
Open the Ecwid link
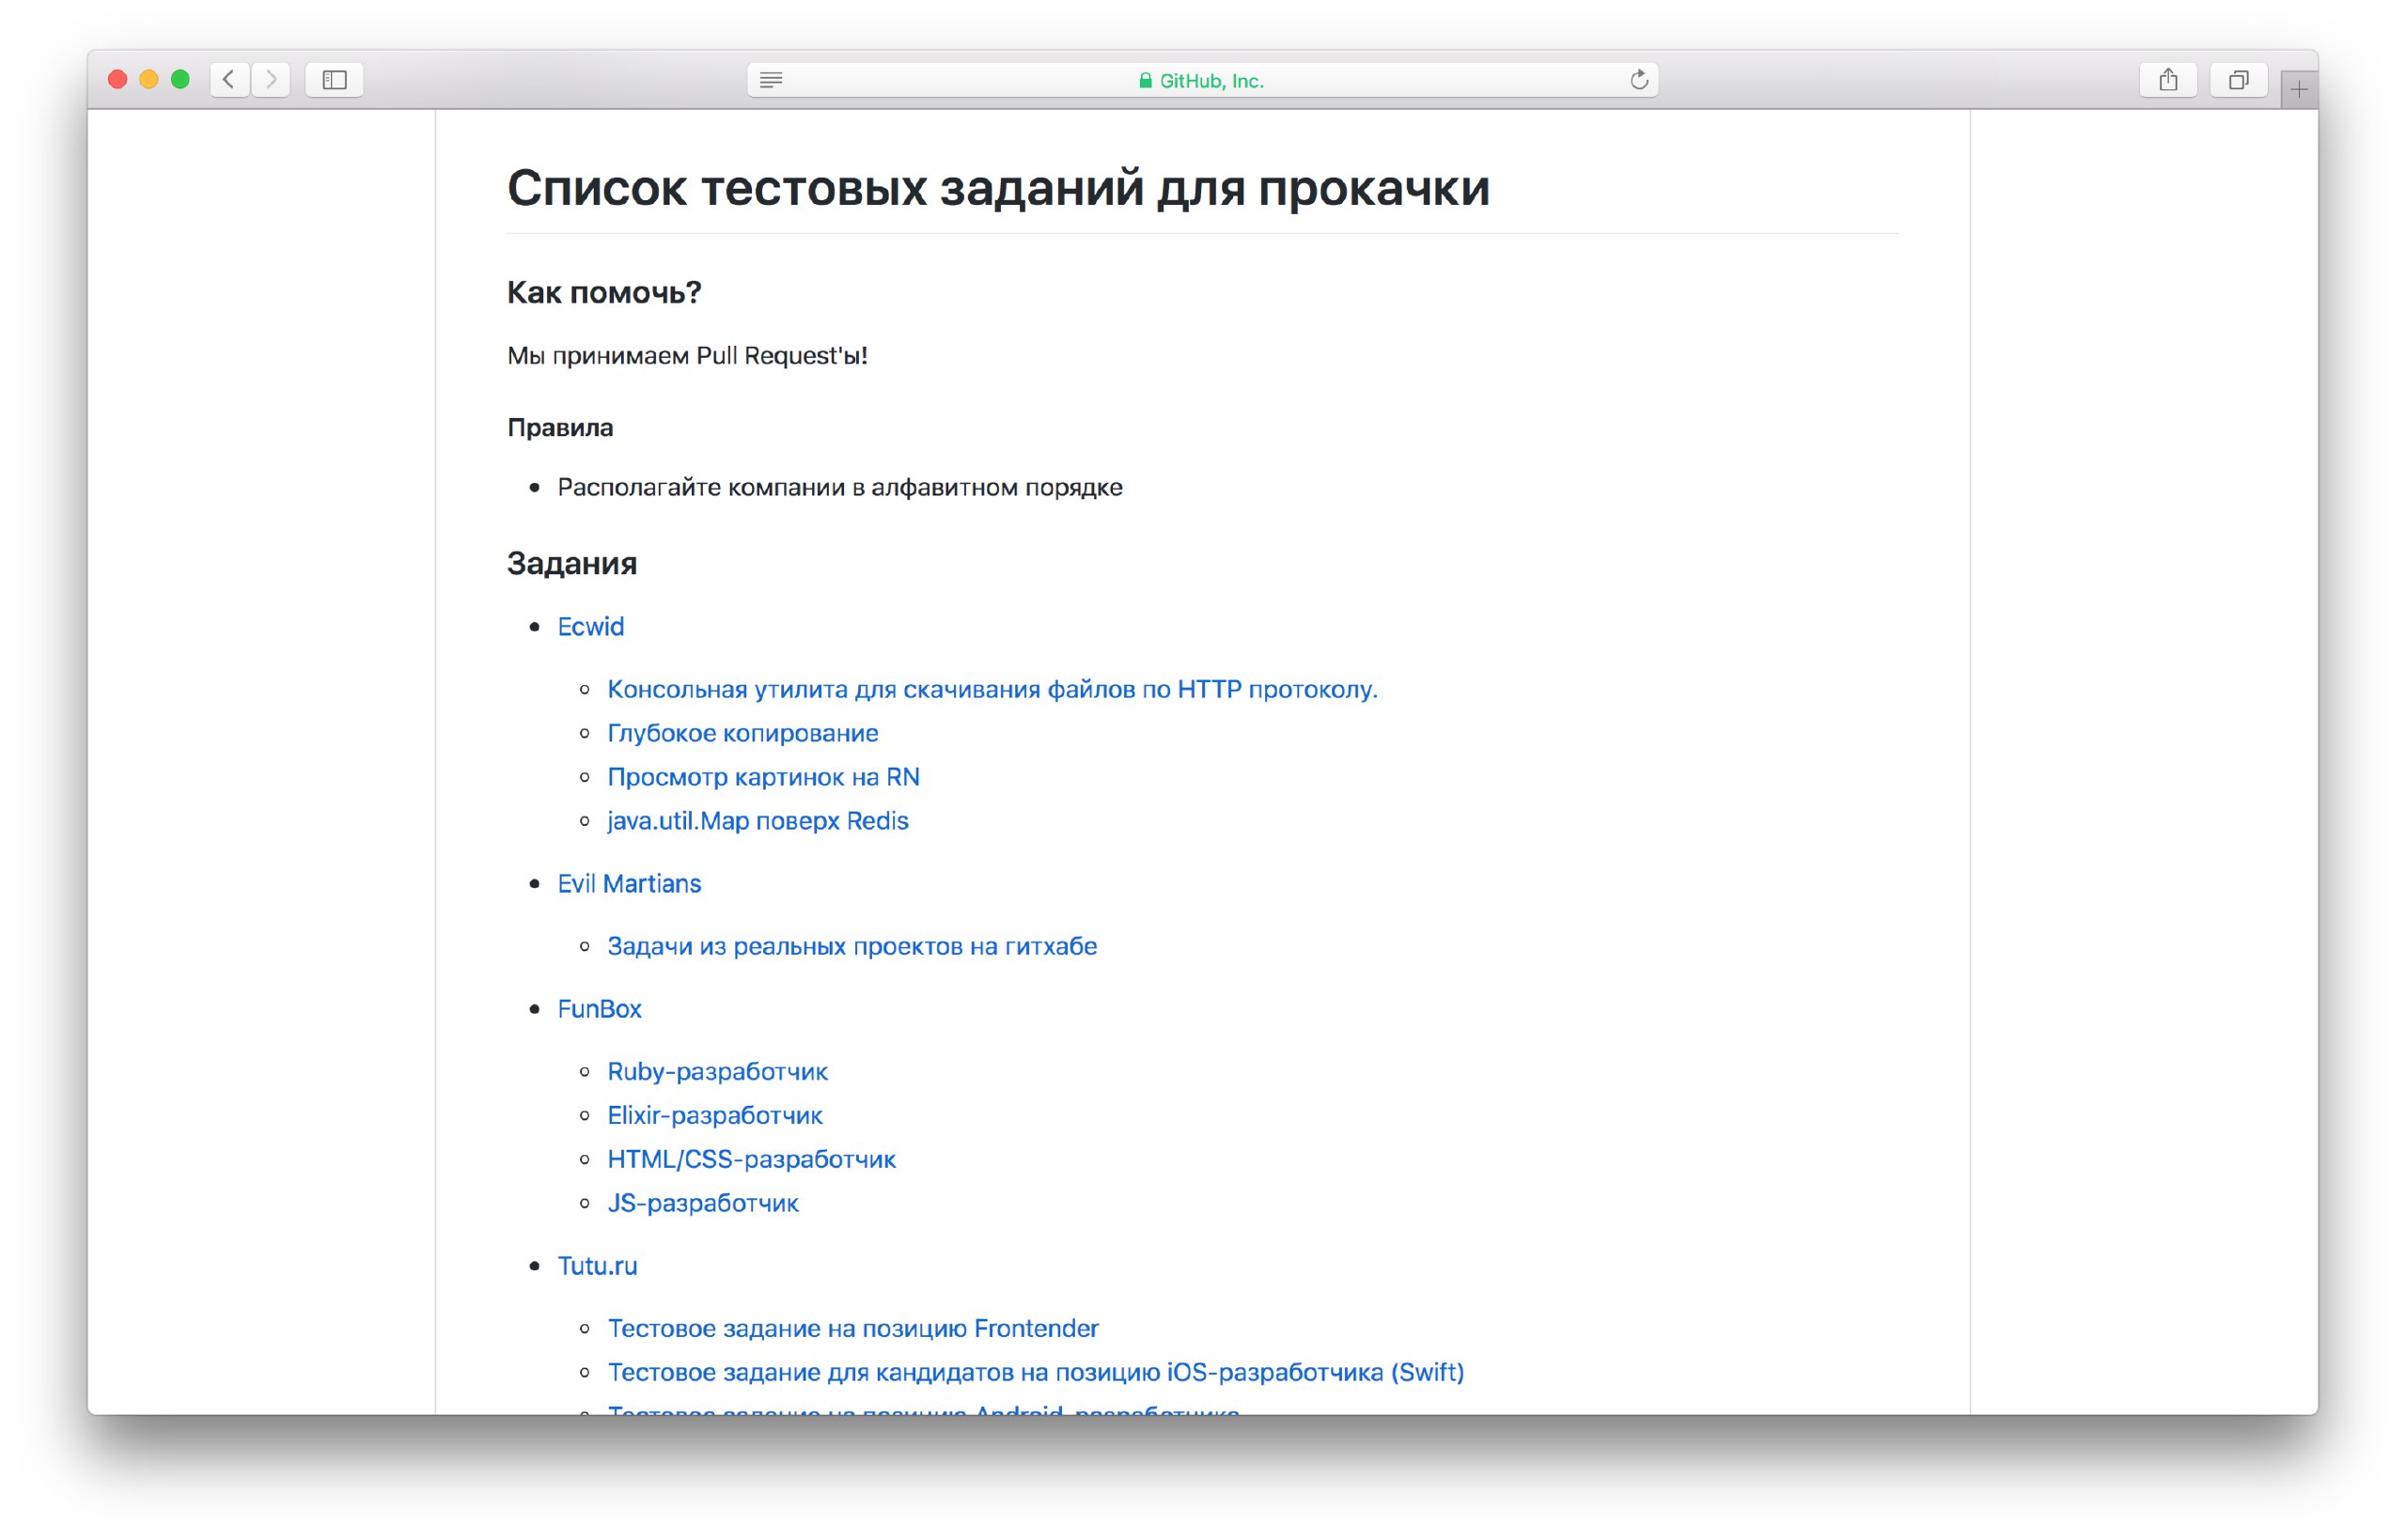point(590,626)
